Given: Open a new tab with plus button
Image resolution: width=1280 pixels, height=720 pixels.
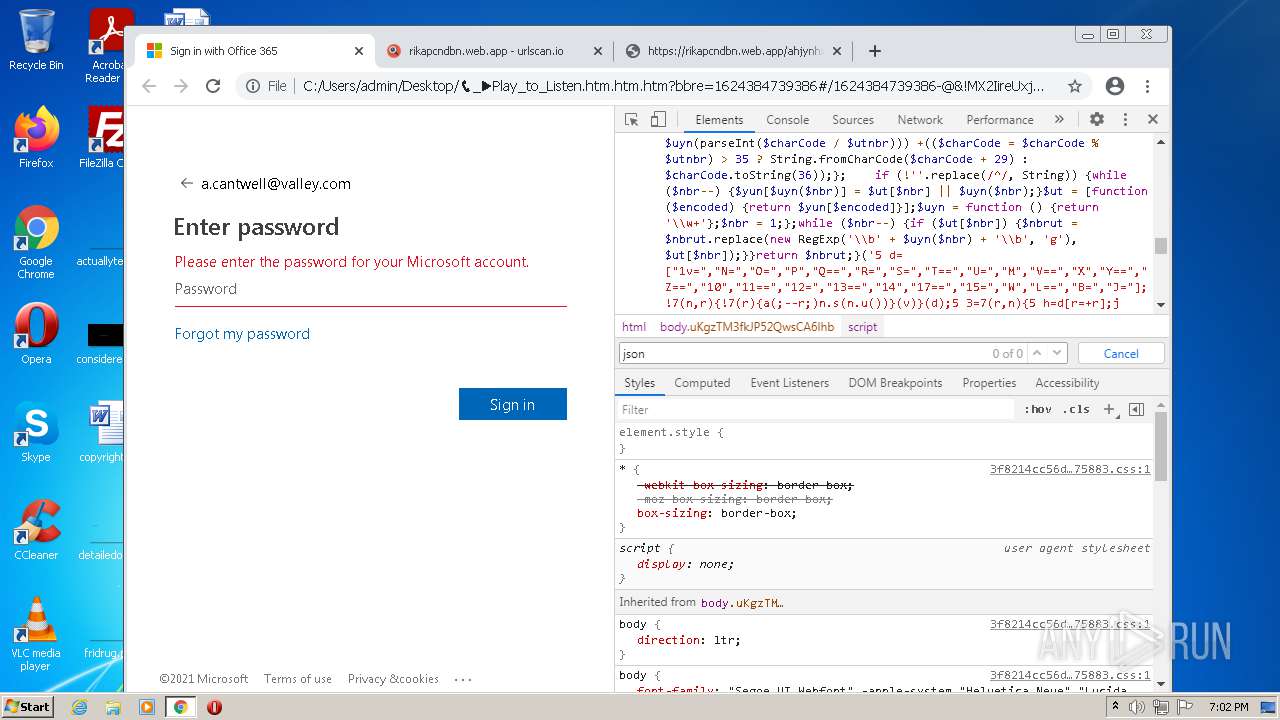Looking at the screenshot, I should (x=875, y=51).
